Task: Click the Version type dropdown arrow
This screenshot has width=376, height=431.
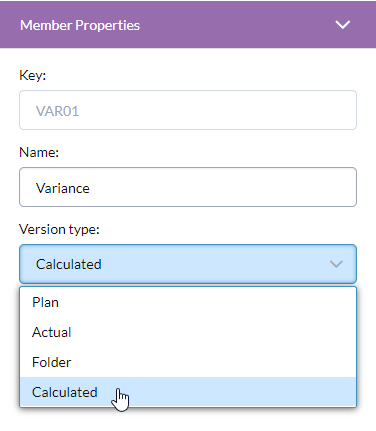Action: tap(336, 264)
